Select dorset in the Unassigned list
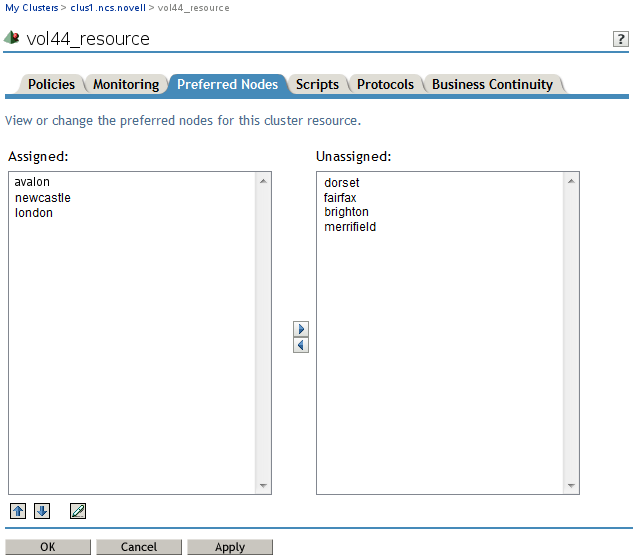 coord(342,183)
